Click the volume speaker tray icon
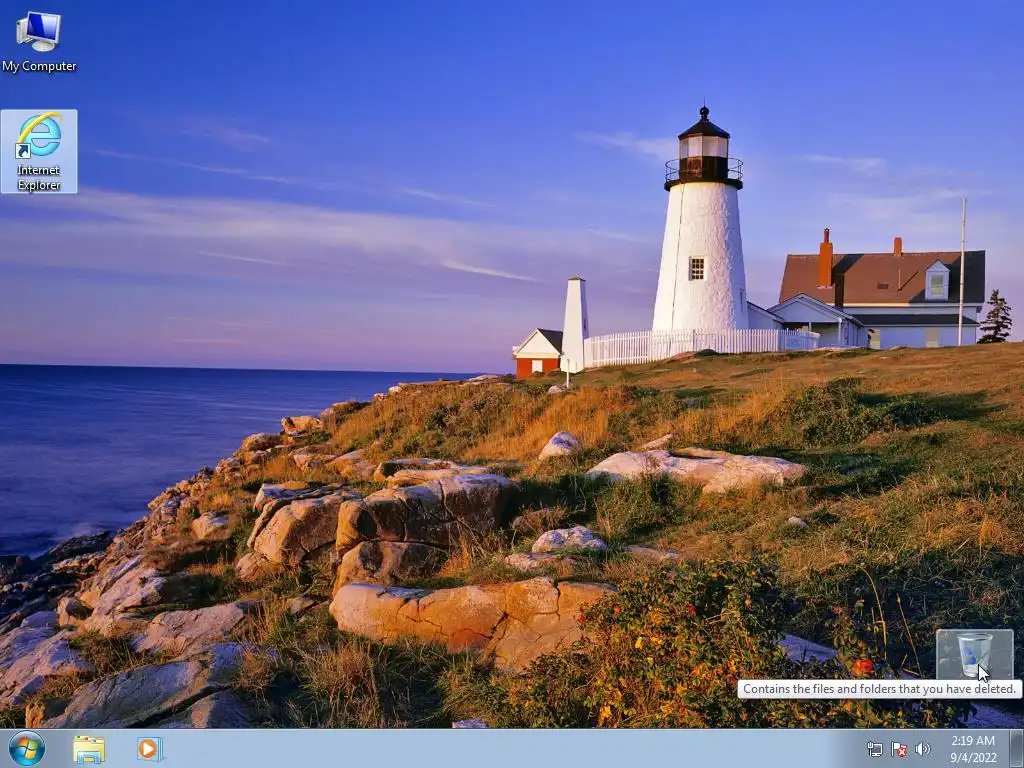1024x768 pixels. pos(922,749)
